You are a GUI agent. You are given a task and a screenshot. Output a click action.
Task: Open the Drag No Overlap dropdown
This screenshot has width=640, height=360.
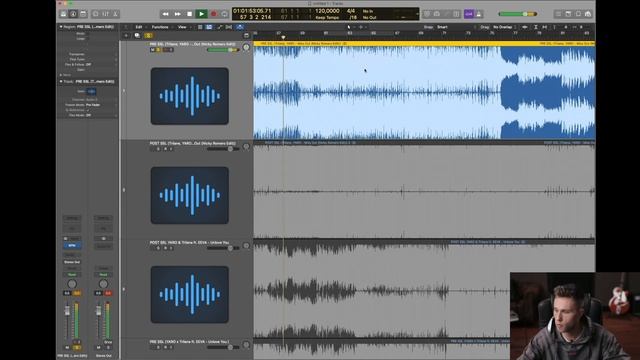tap(503, 27)
